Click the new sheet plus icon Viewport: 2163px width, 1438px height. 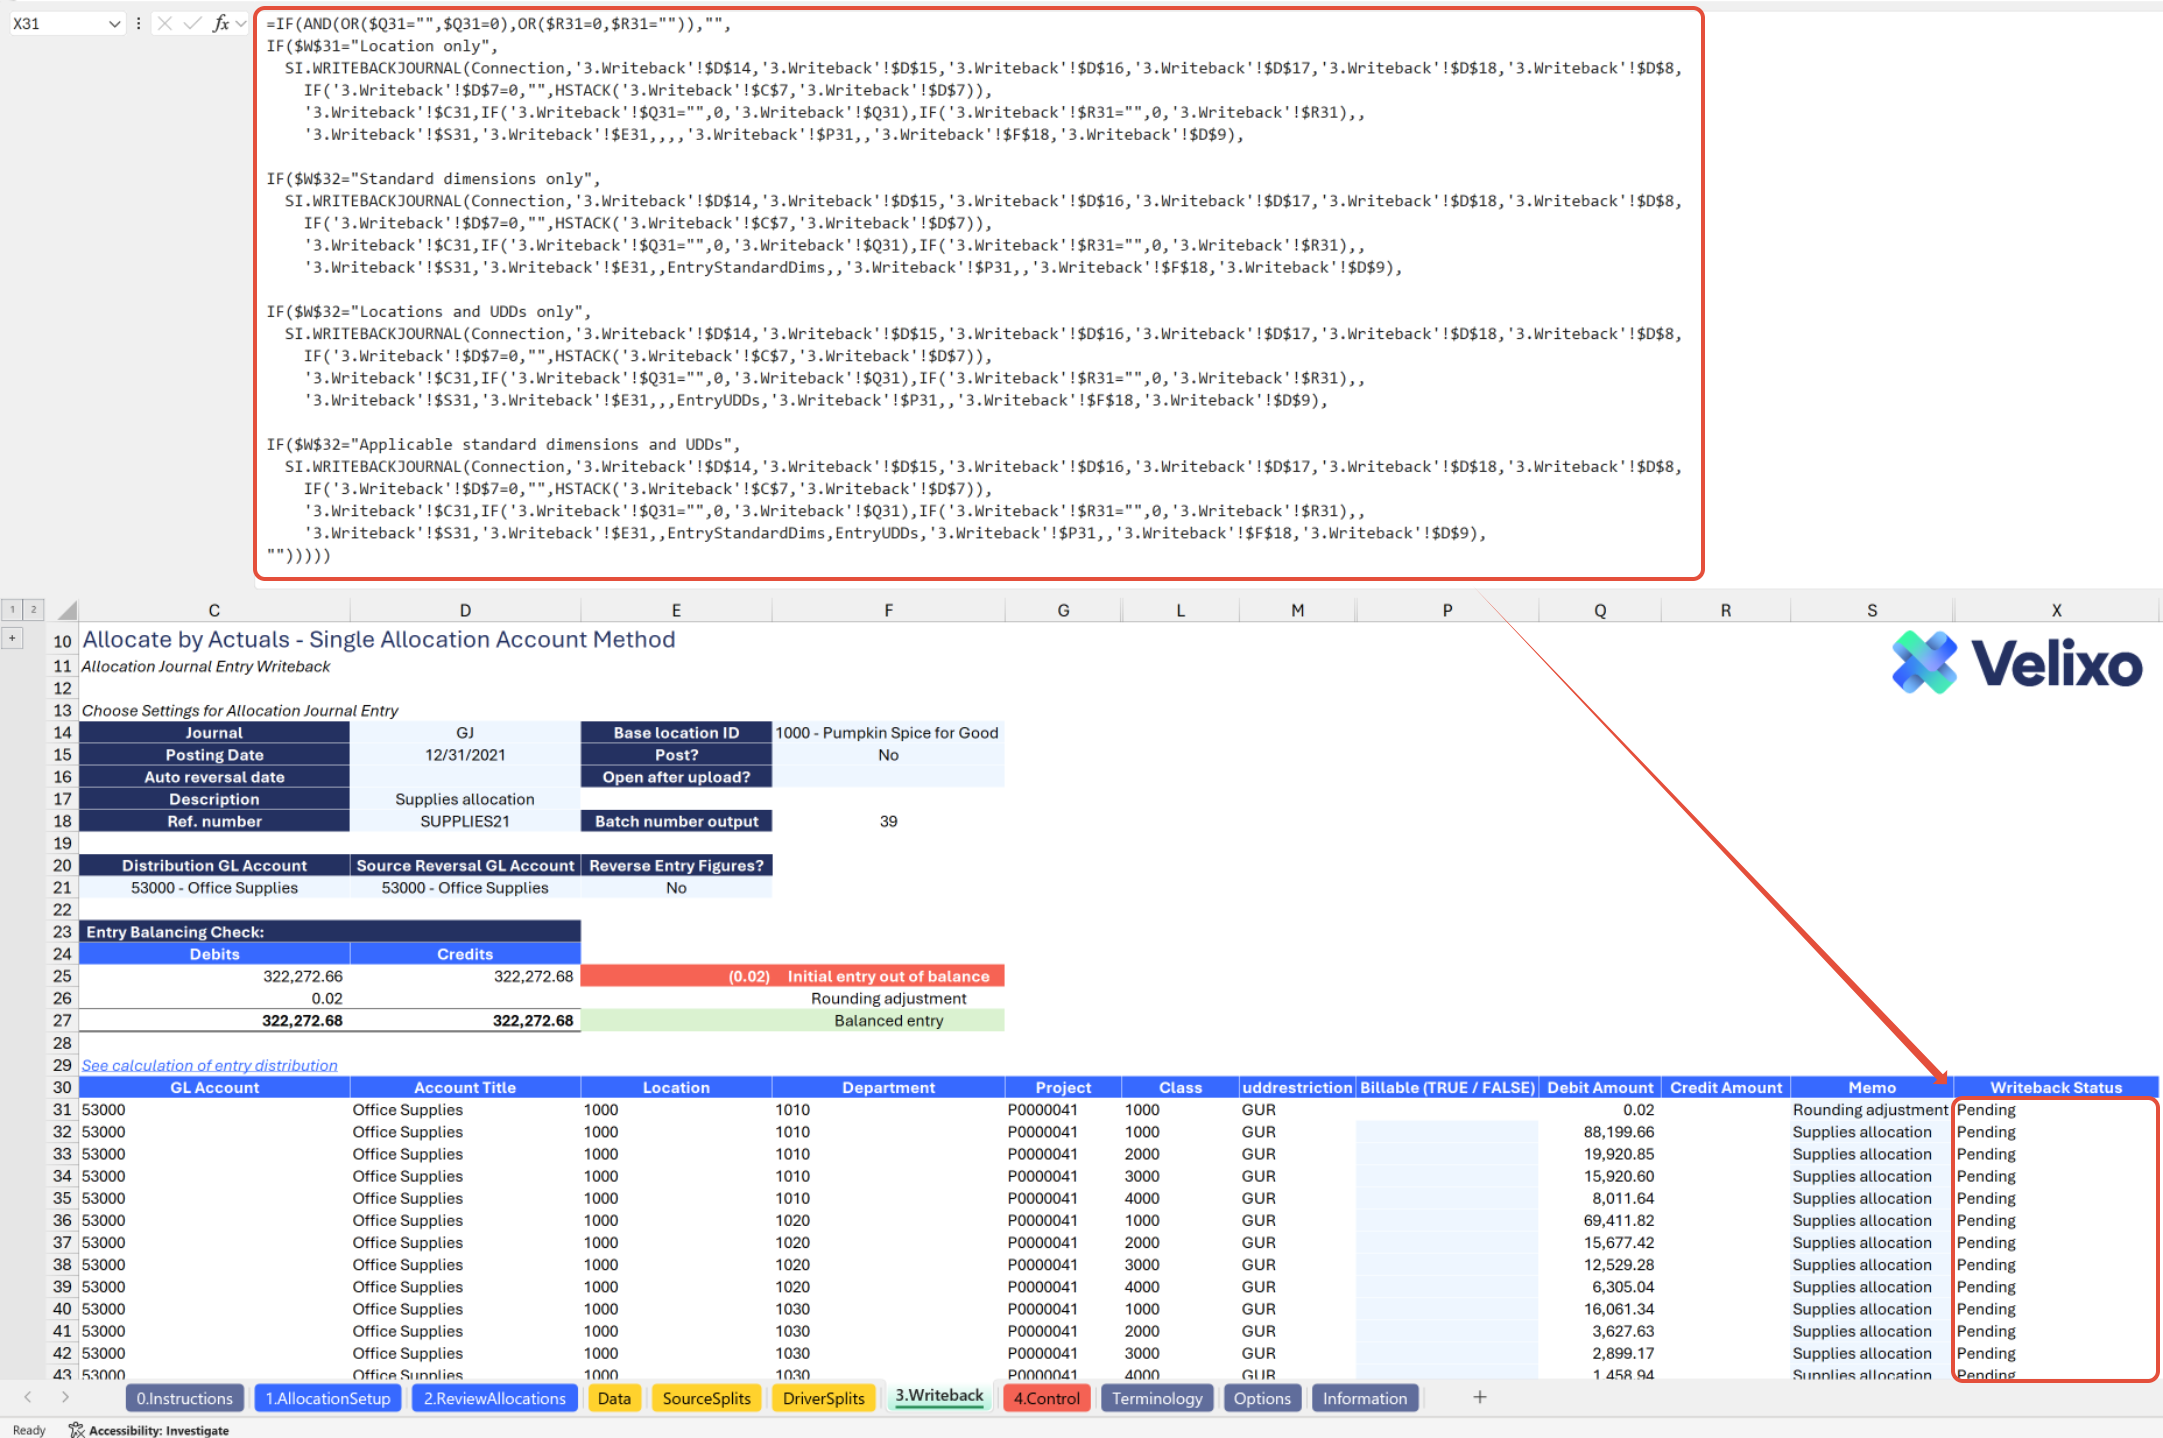tap(1480, 1397)
